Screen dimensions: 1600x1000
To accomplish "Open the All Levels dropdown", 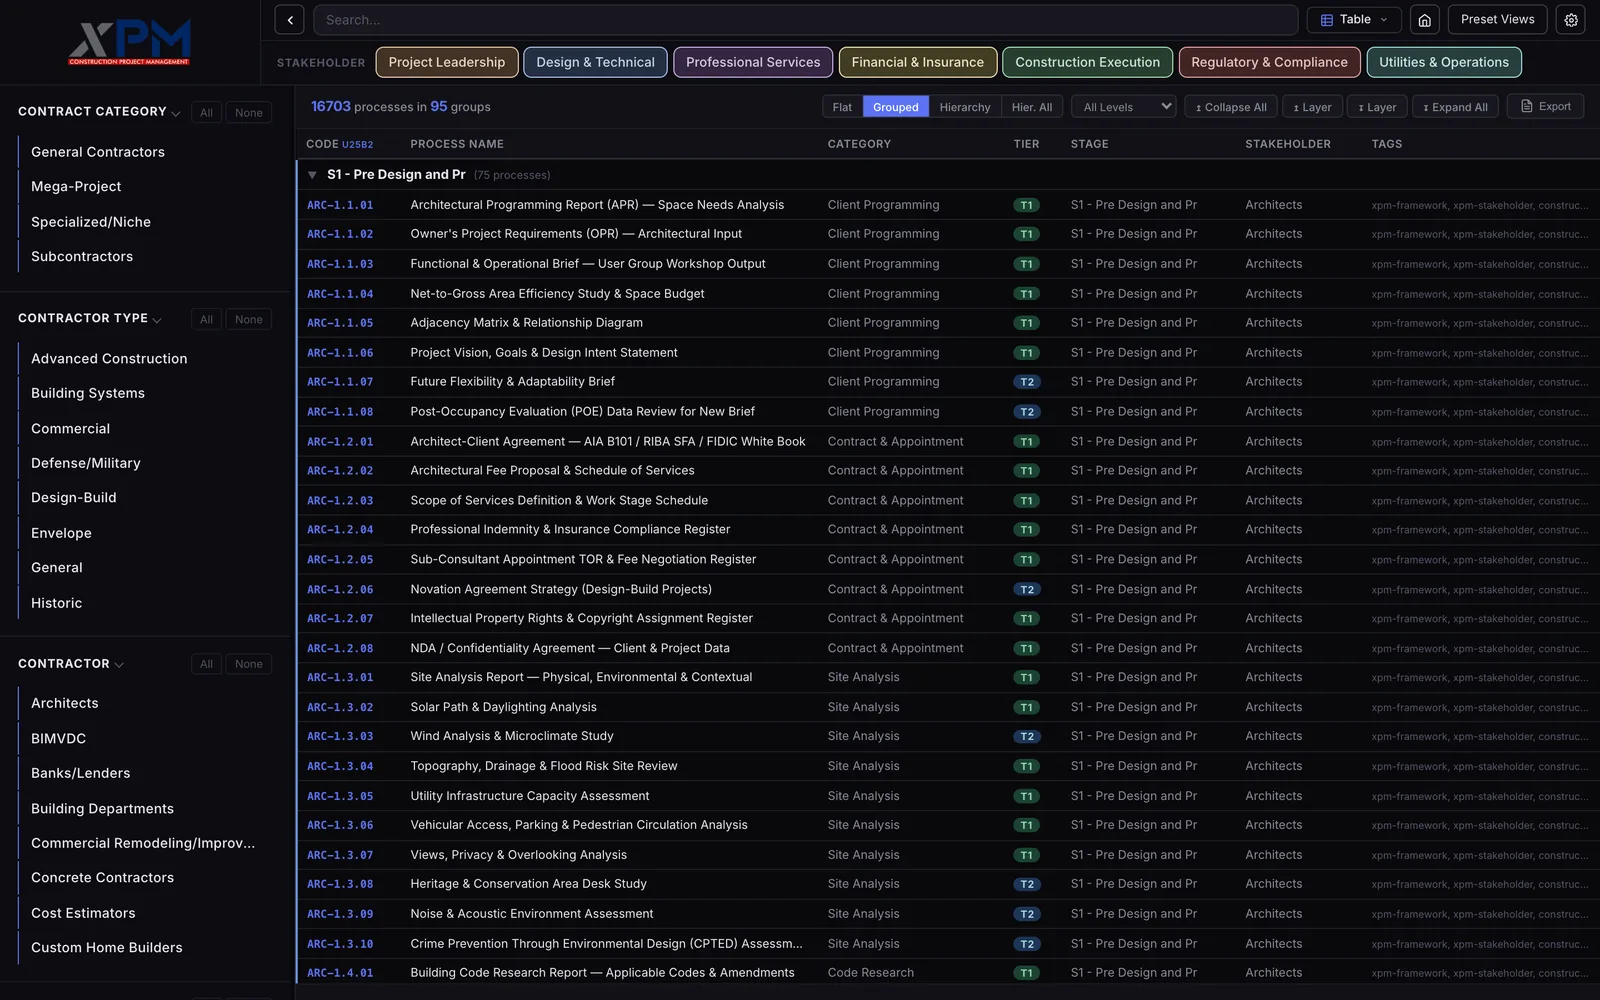I will point(1124,107).
